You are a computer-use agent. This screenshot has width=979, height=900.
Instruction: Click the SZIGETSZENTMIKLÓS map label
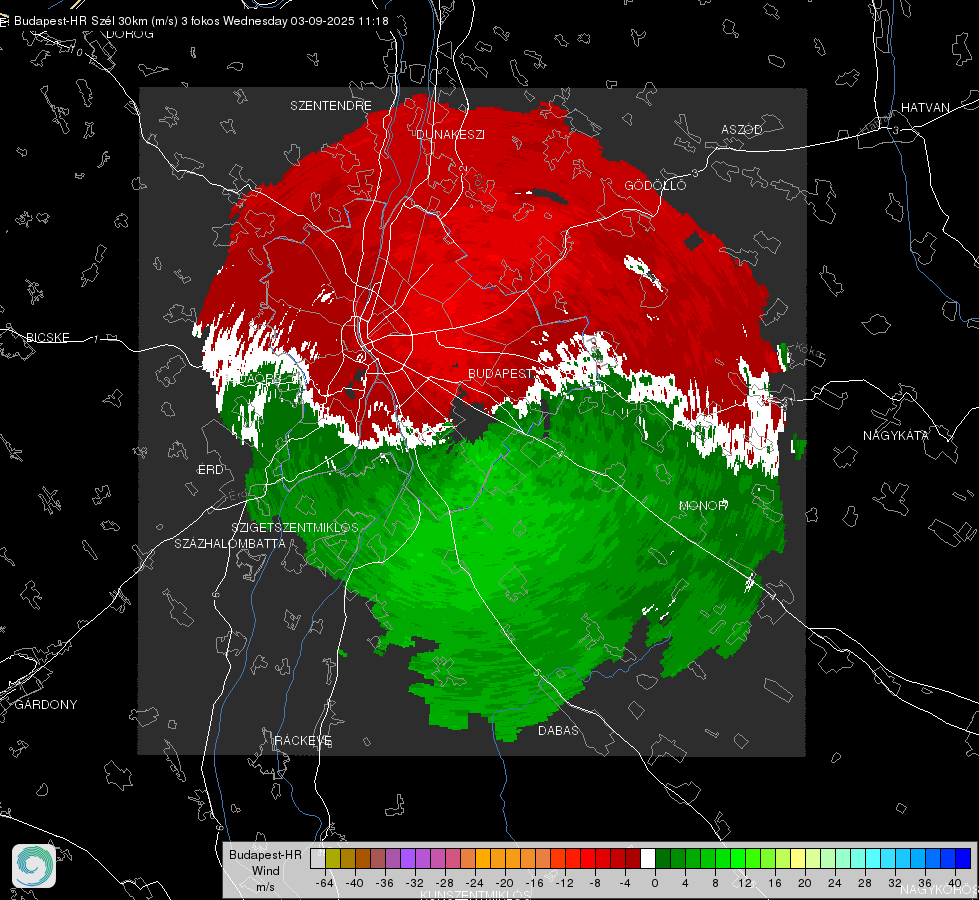coord(295,528)
